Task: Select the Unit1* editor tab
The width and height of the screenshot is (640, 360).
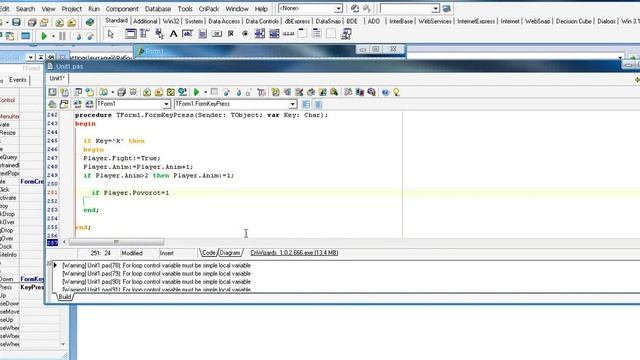Action: tap(57, 78)
